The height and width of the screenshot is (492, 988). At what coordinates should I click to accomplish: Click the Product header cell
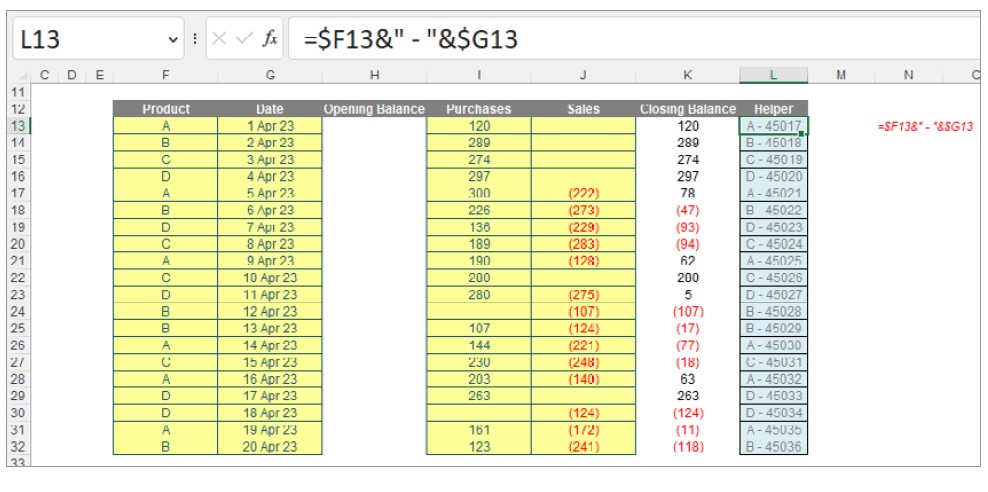coord(165,109)
